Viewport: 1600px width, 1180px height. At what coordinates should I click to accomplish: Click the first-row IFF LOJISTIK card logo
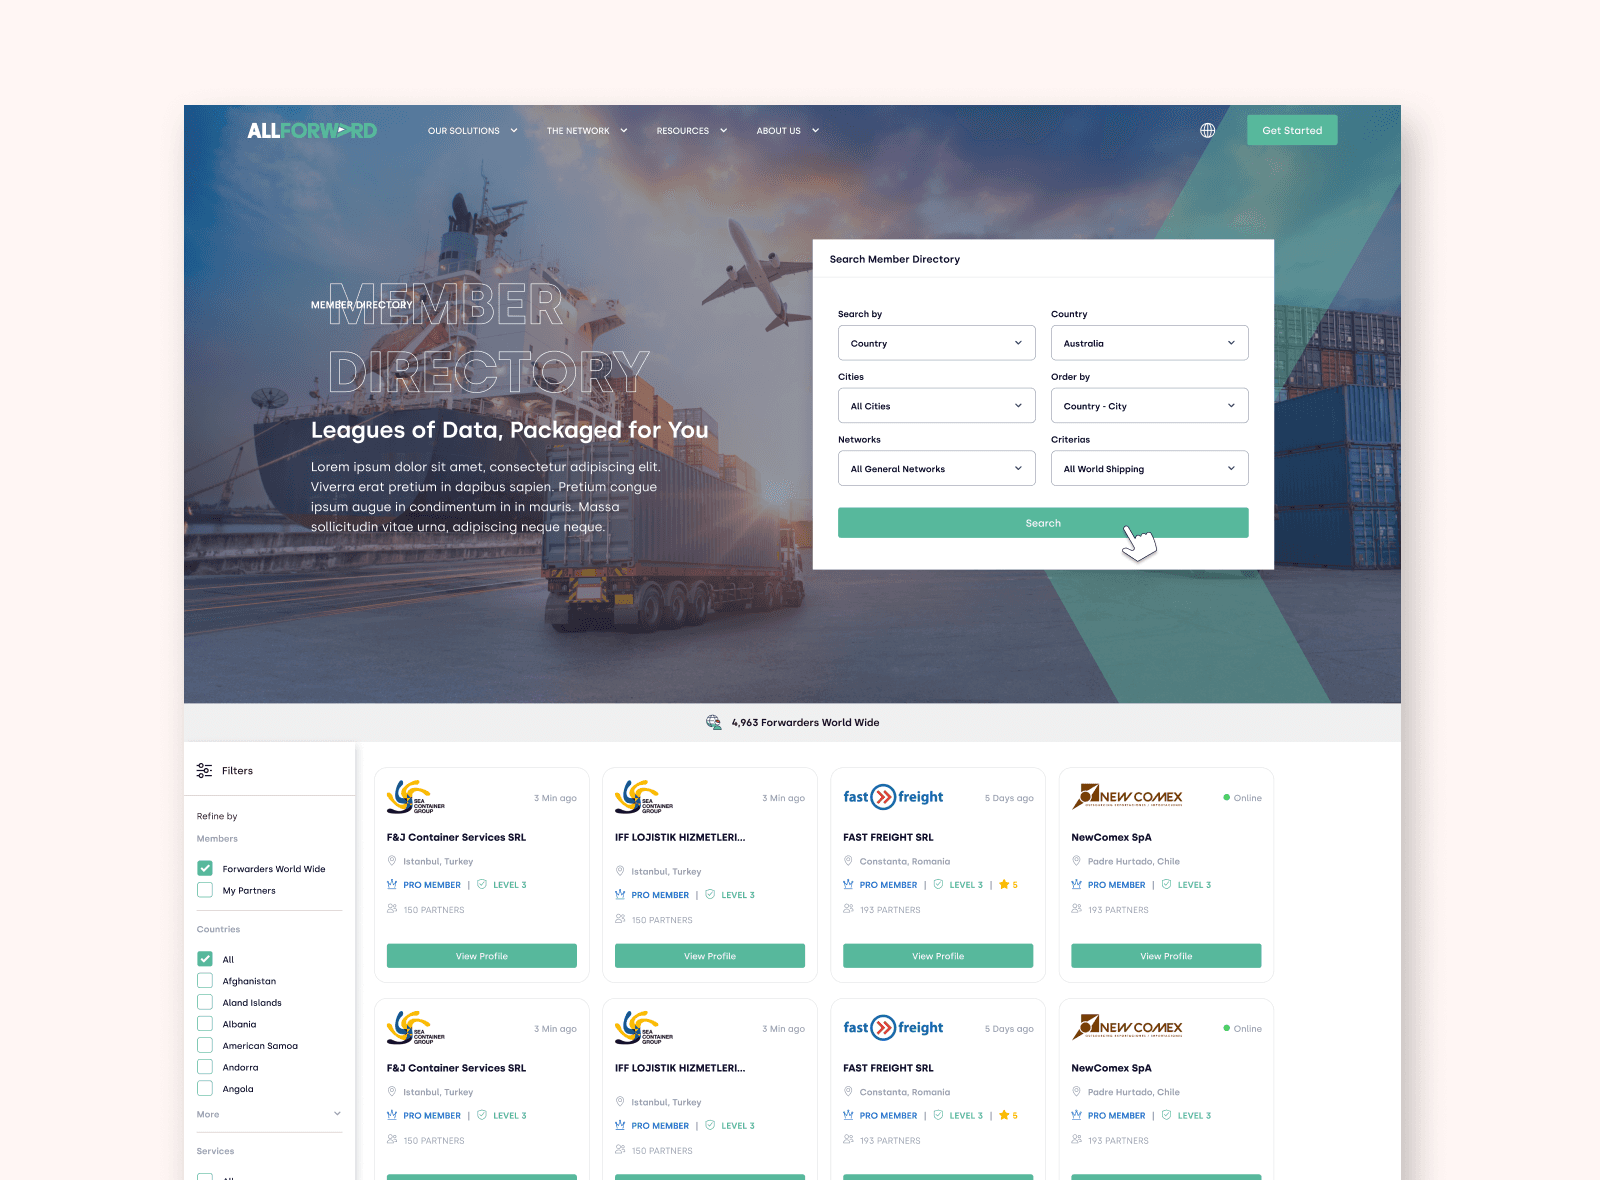coord(644,797)
